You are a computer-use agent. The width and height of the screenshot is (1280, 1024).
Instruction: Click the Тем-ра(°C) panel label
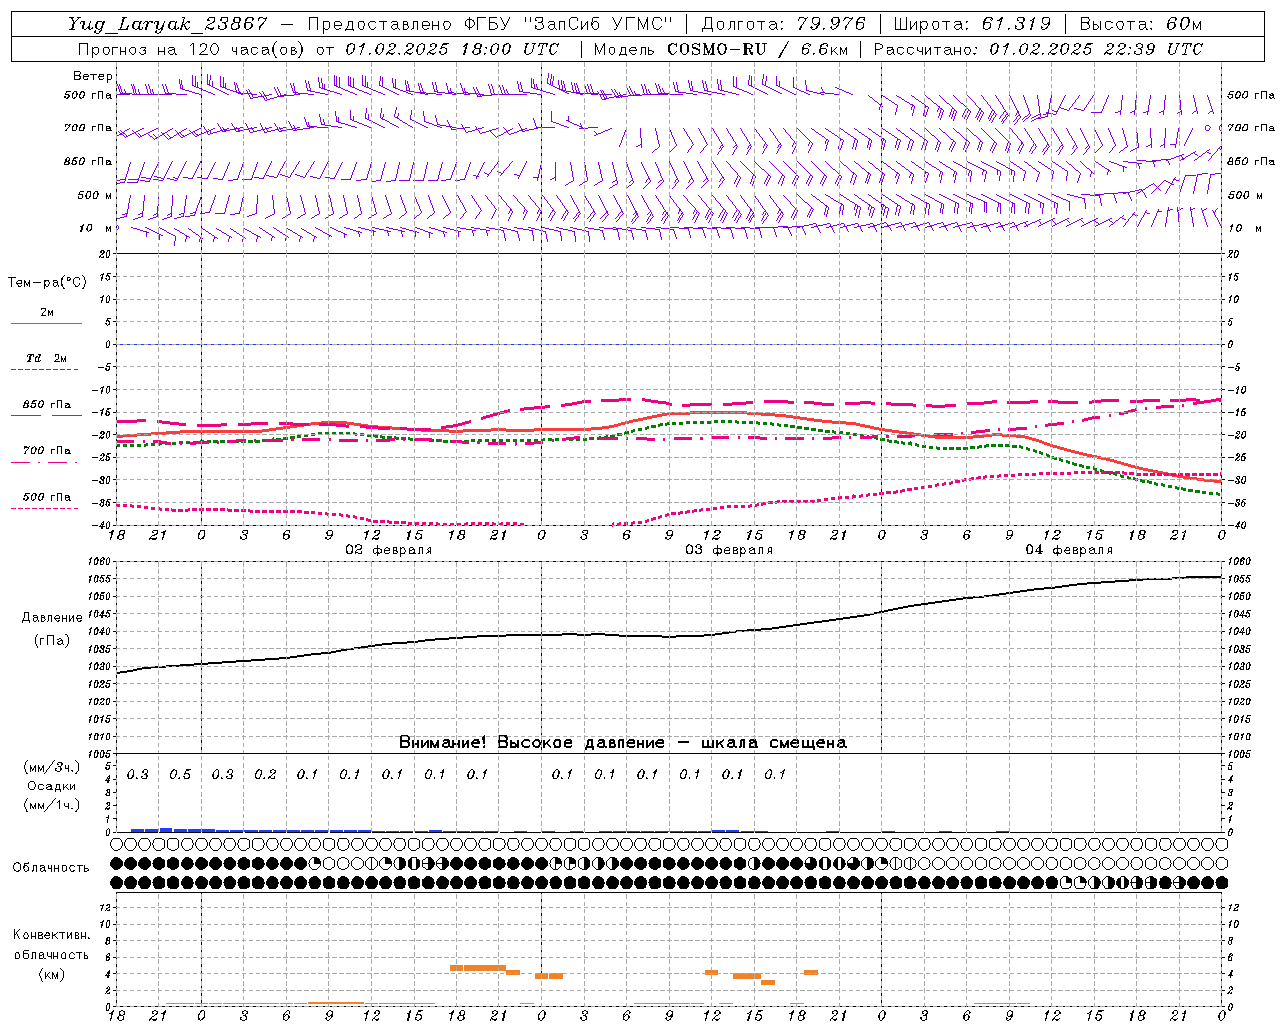(47, 283)
